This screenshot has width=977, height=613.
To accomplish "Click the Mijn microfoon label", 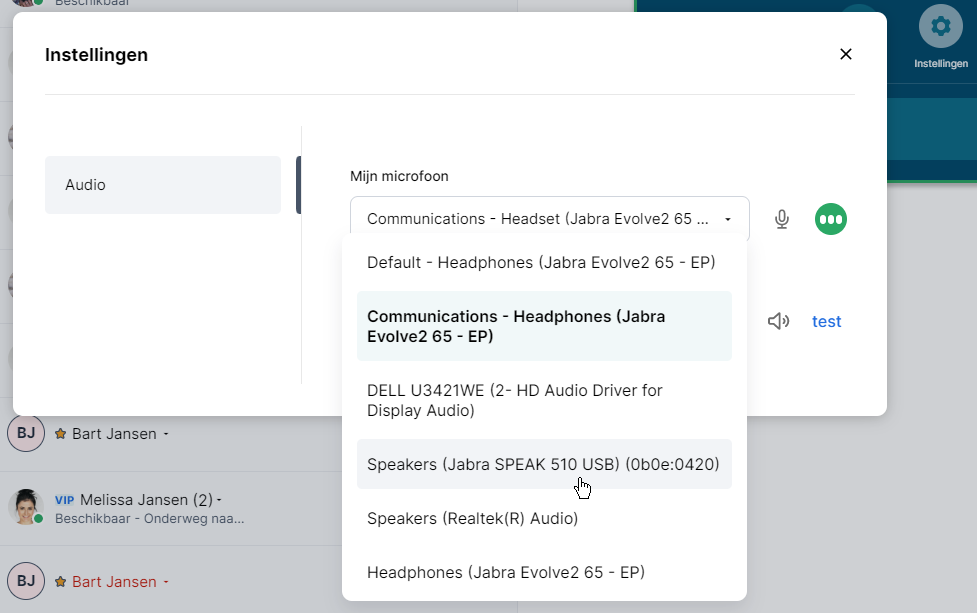I will pyautogui.click(x=399, y=176).
